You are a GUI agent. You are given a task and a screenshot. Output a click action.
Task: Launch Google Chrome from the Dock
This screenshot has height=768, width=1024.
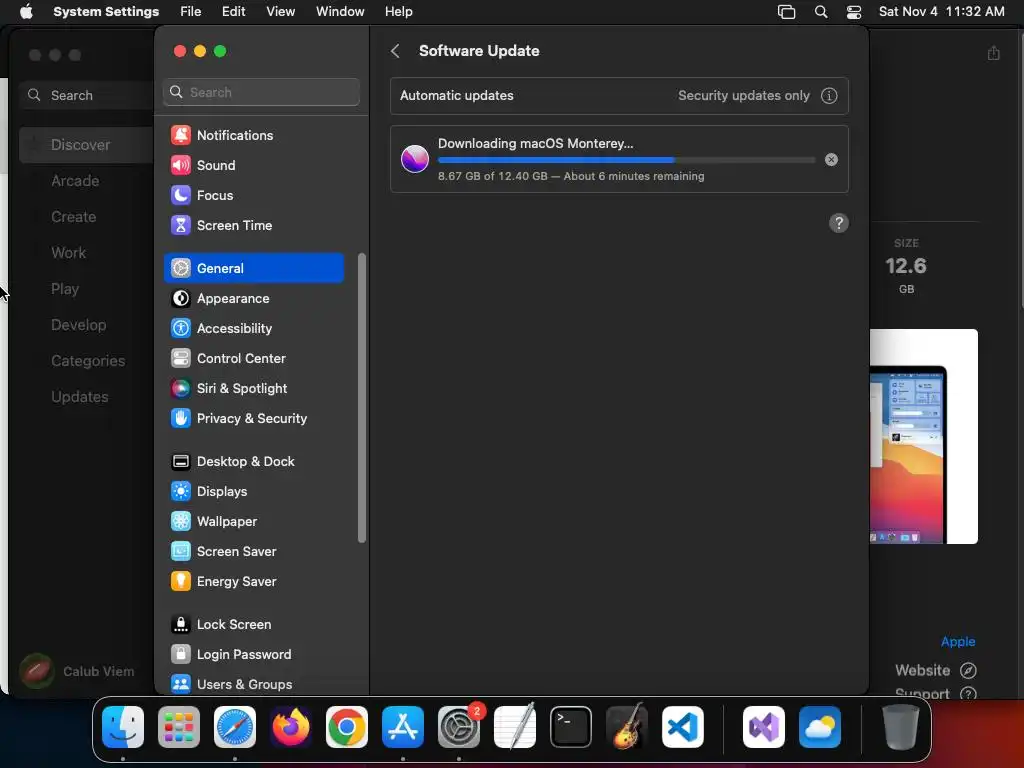(347, 727)
